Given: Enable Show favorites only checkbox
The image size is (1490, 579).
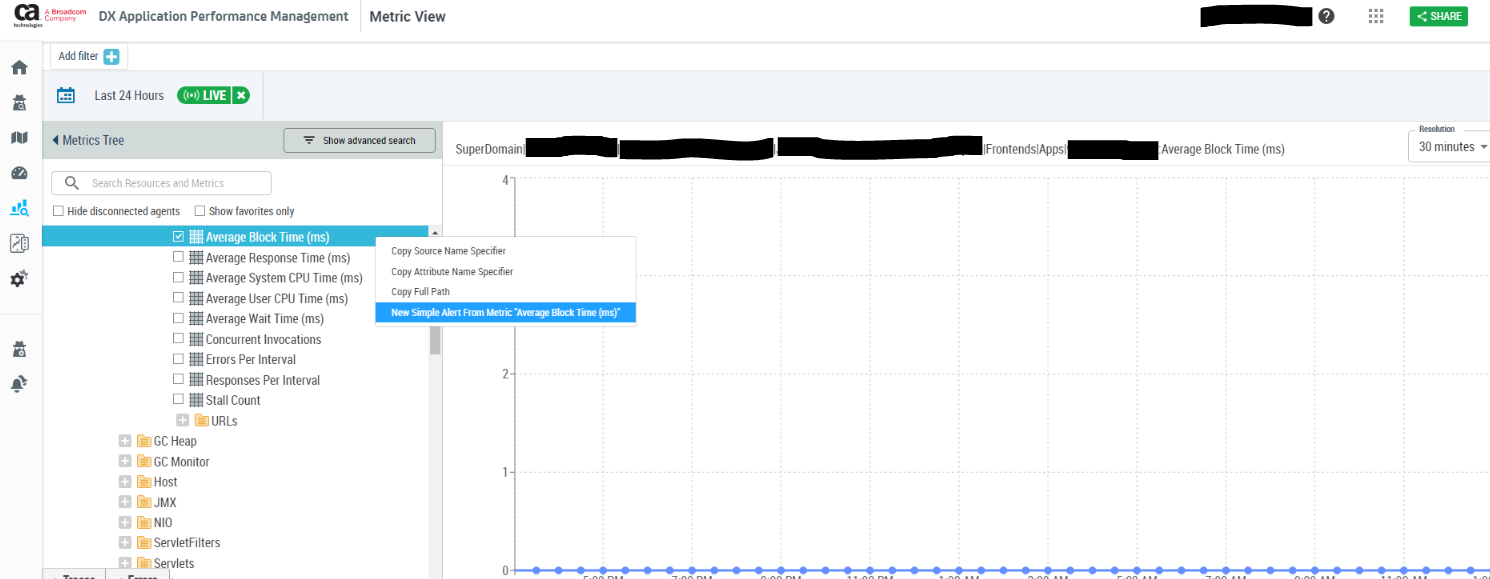Looking at the screenshot, I should pos(200,211).
